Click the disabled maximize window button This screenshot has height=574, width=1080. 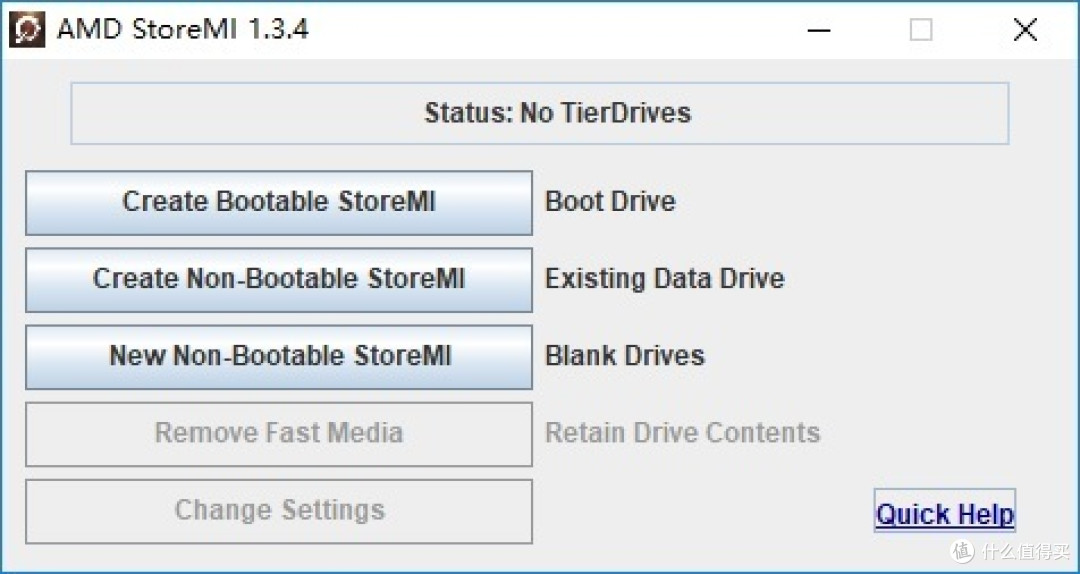coord(921,30)
